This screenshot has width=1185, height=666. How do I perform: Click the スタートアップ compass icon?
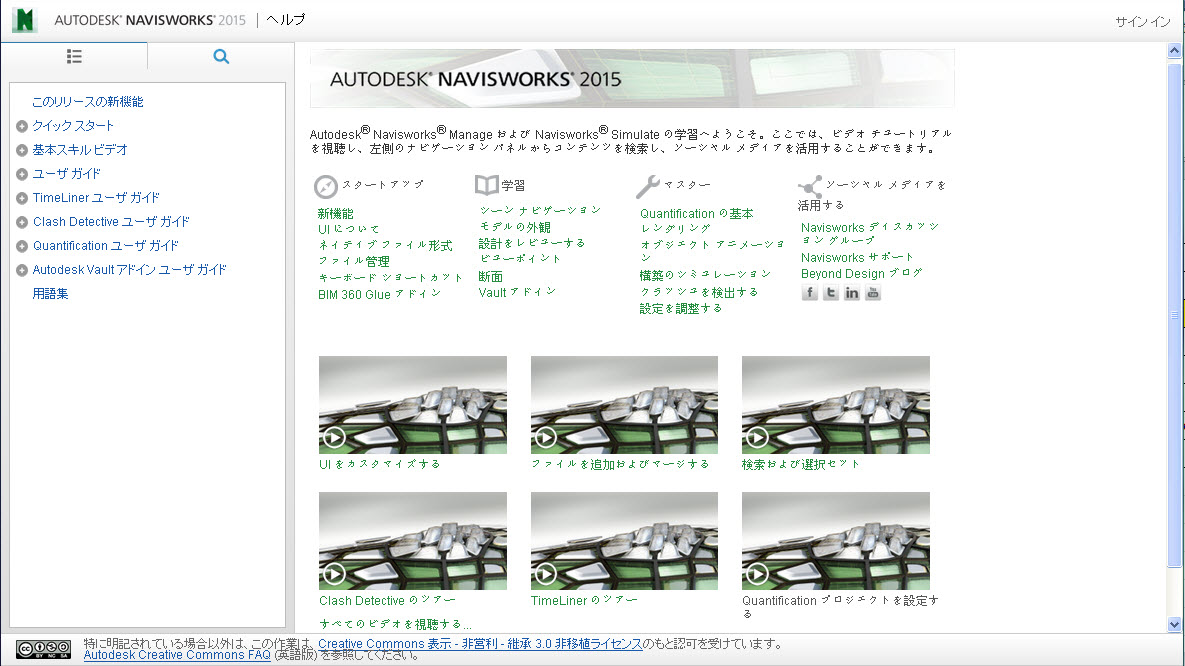[x=326, y=186]
